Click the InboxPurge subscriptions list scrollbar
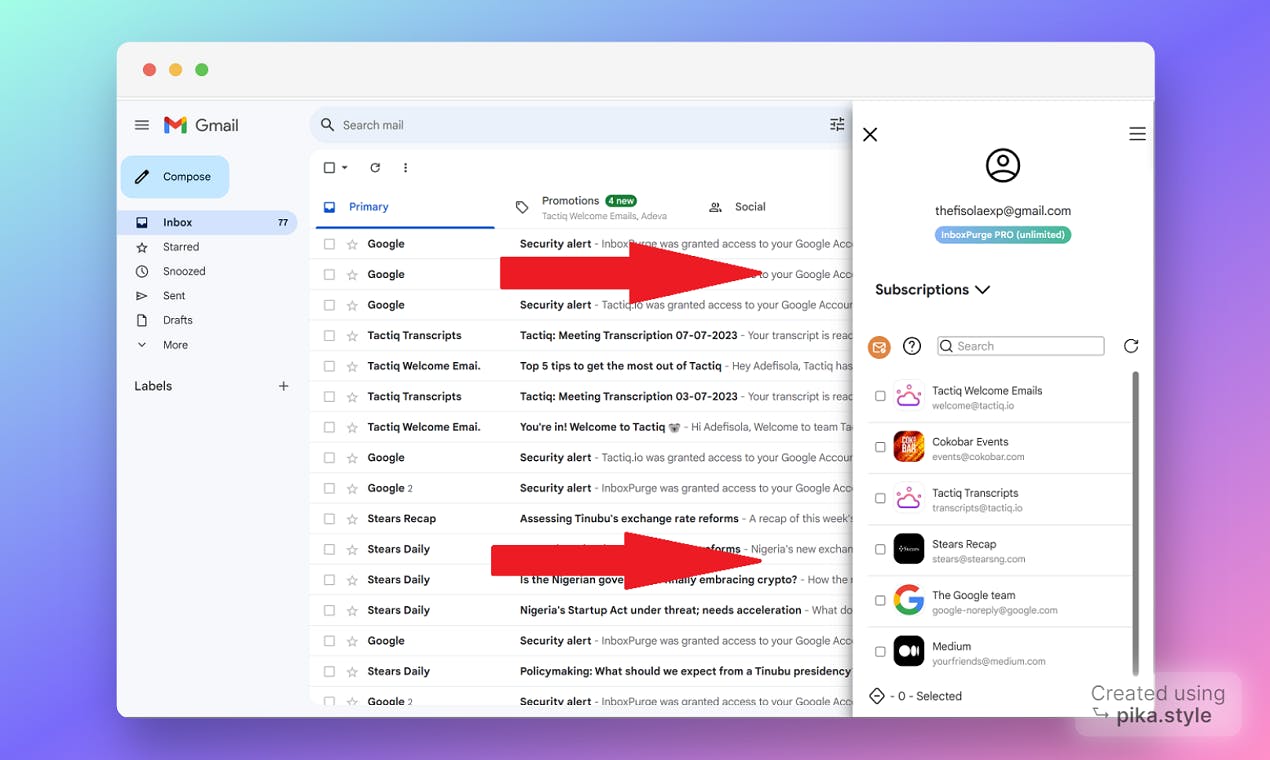 [x=1135, y=523]
